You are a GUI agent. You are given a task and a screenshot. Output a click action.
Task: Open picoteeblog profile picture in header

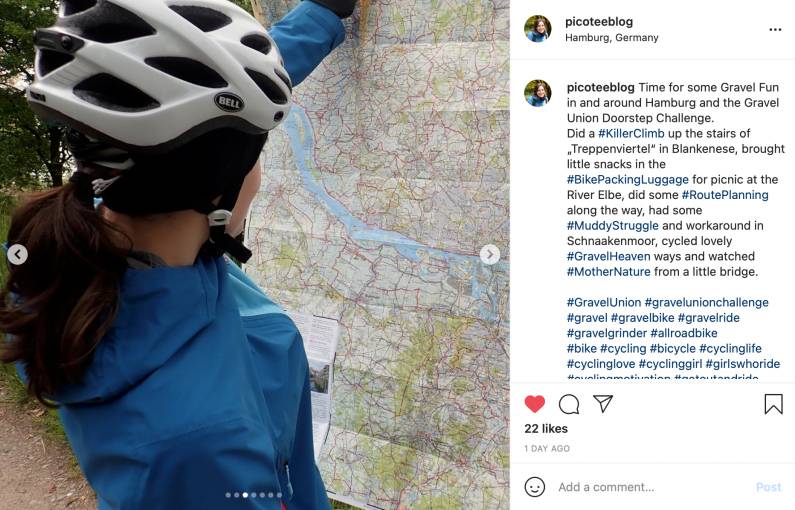point(537,28)
